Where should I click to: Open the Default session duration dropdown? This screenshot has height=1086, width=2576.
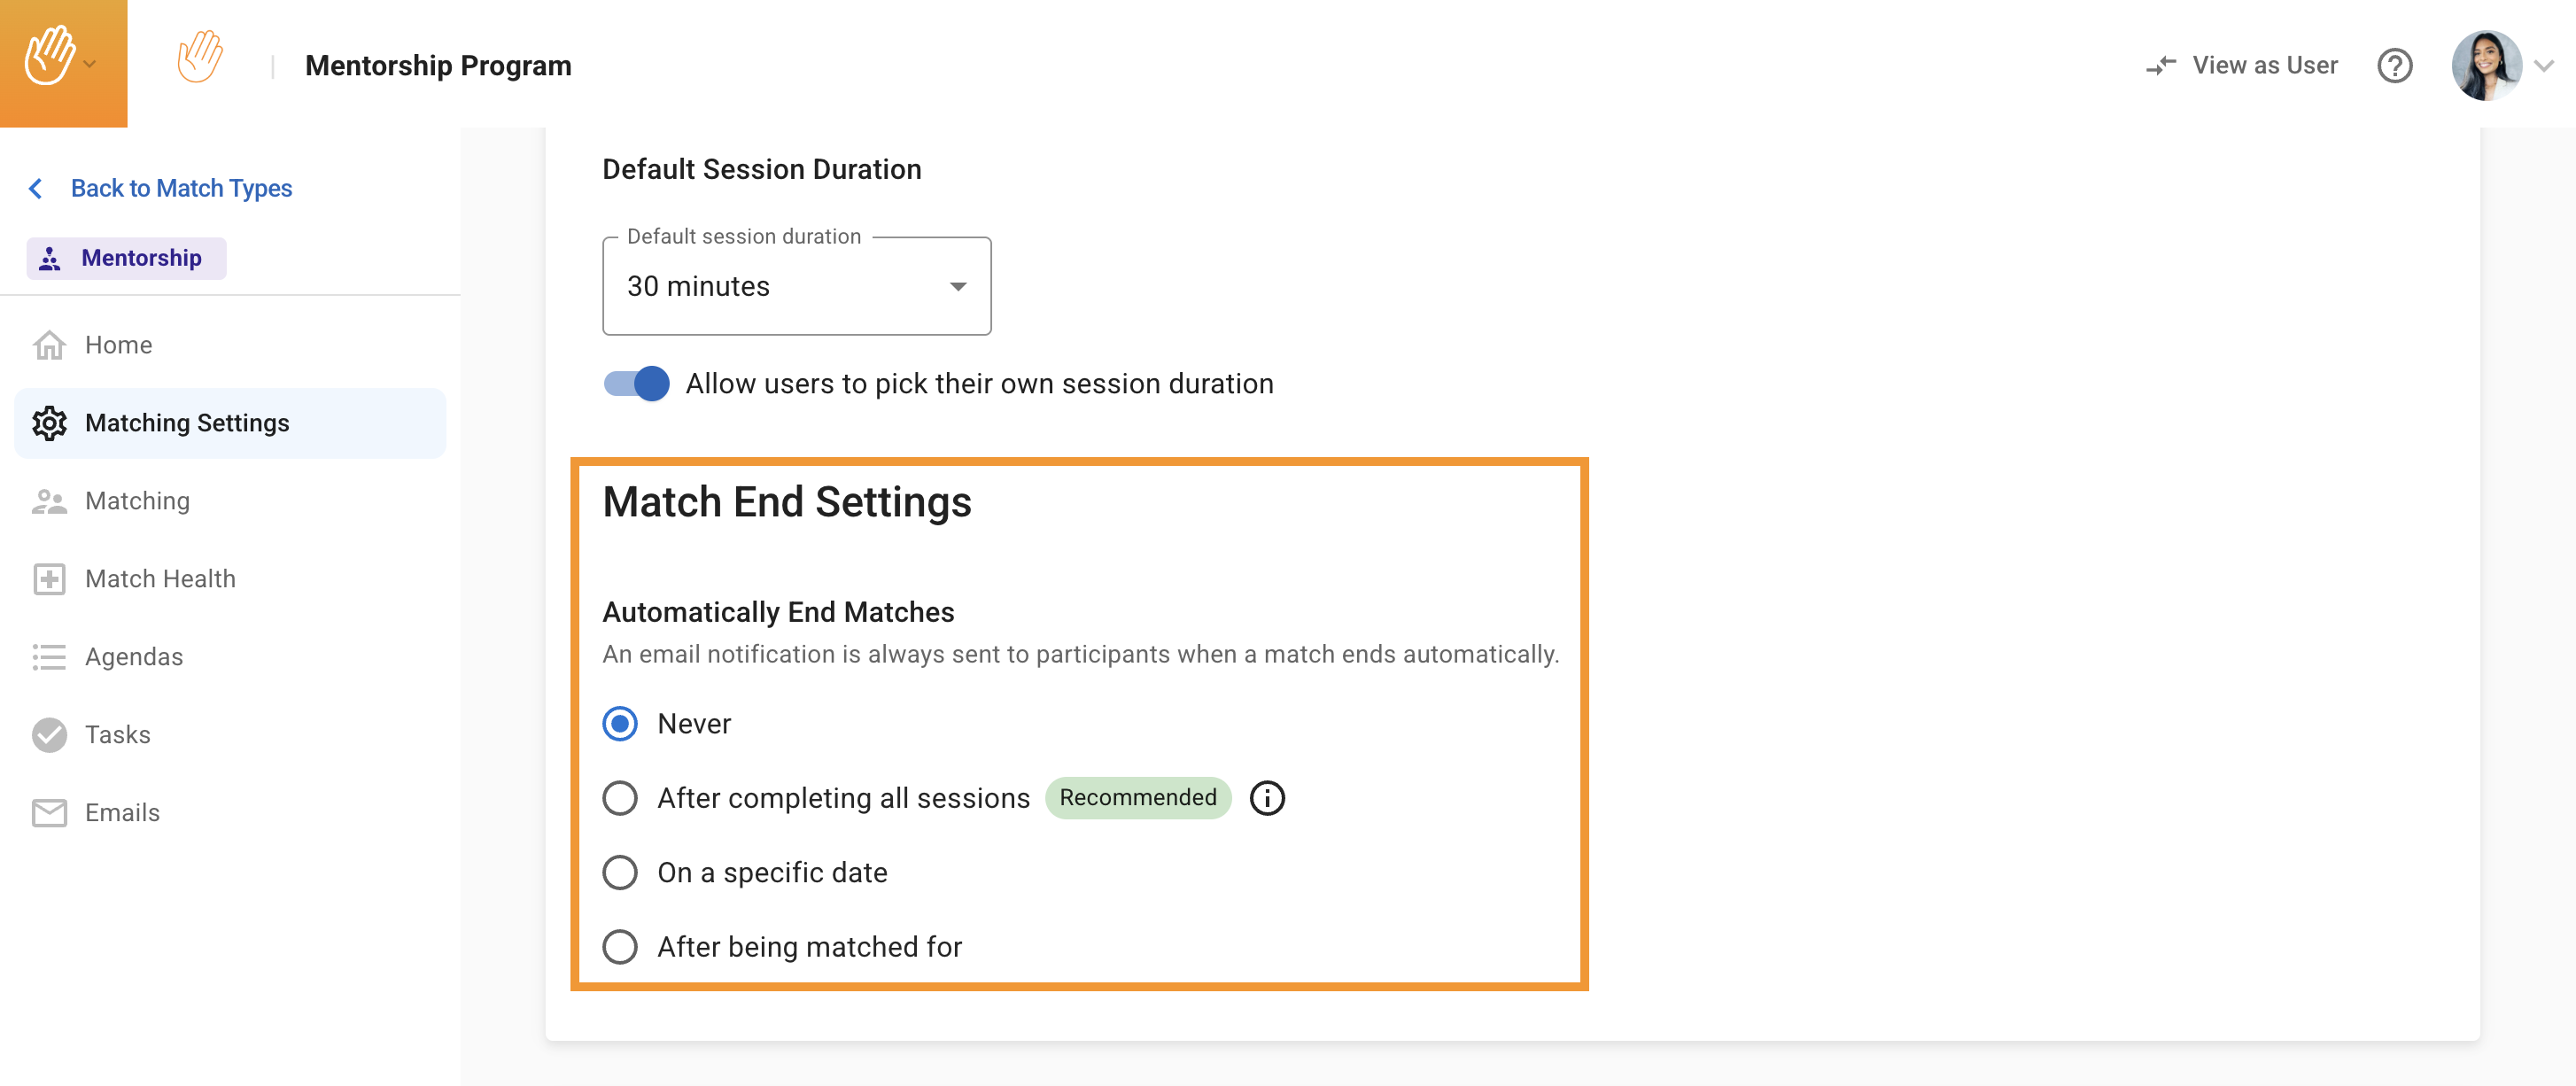796,287
